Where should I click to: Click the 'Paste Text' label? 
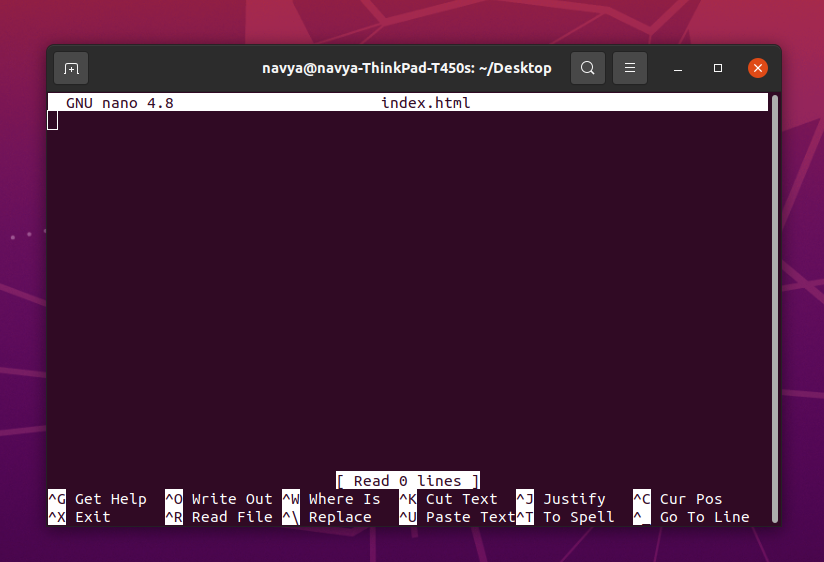[471, 517]
